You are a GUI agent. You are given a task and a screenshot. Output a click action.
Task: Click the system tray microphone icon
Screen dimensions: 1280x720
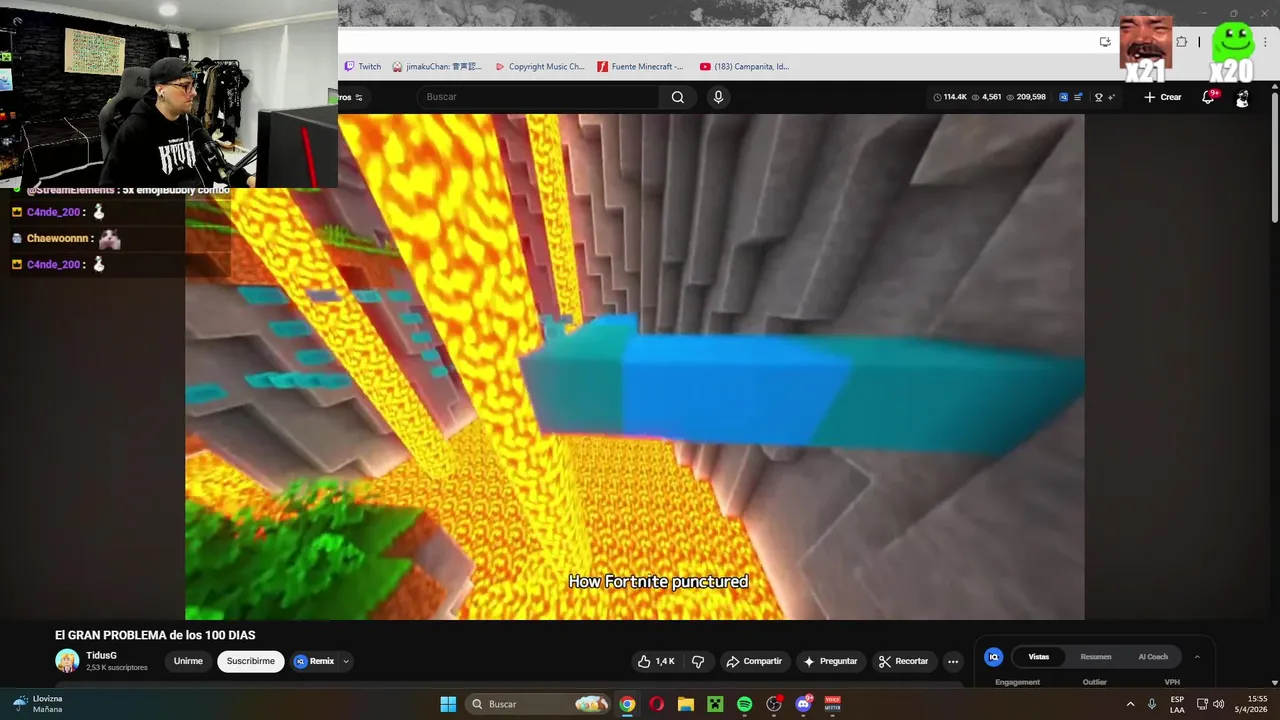[x=1152, y=704]
